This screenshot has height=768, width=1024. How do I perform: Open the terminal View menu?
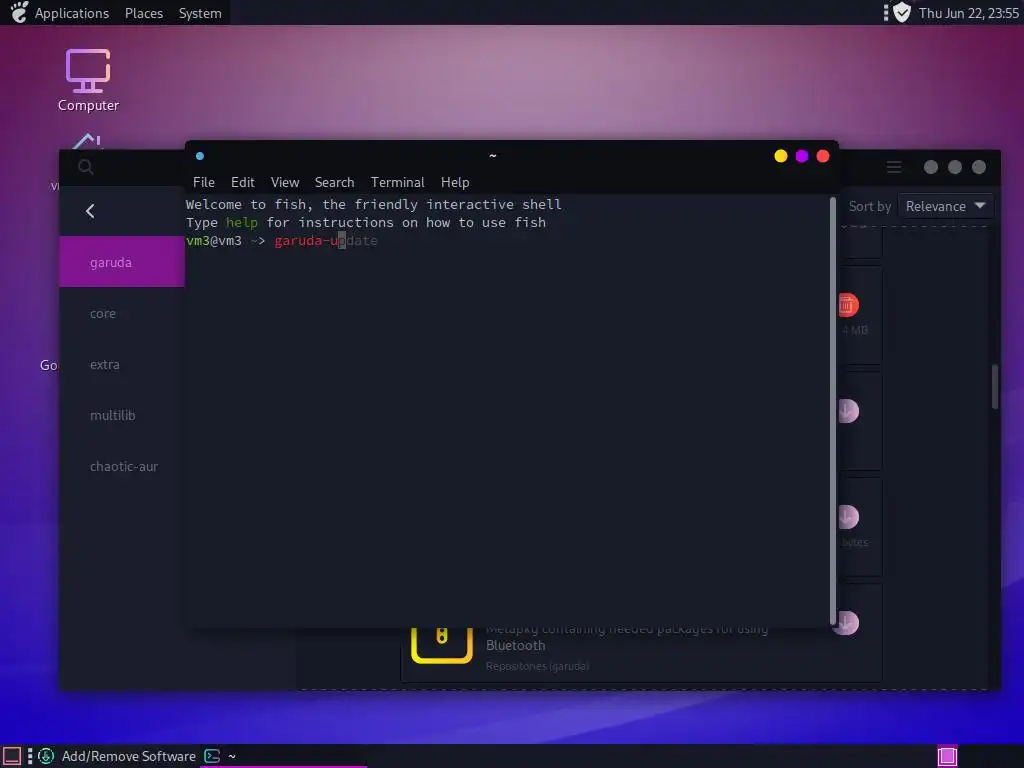(285, 182)
